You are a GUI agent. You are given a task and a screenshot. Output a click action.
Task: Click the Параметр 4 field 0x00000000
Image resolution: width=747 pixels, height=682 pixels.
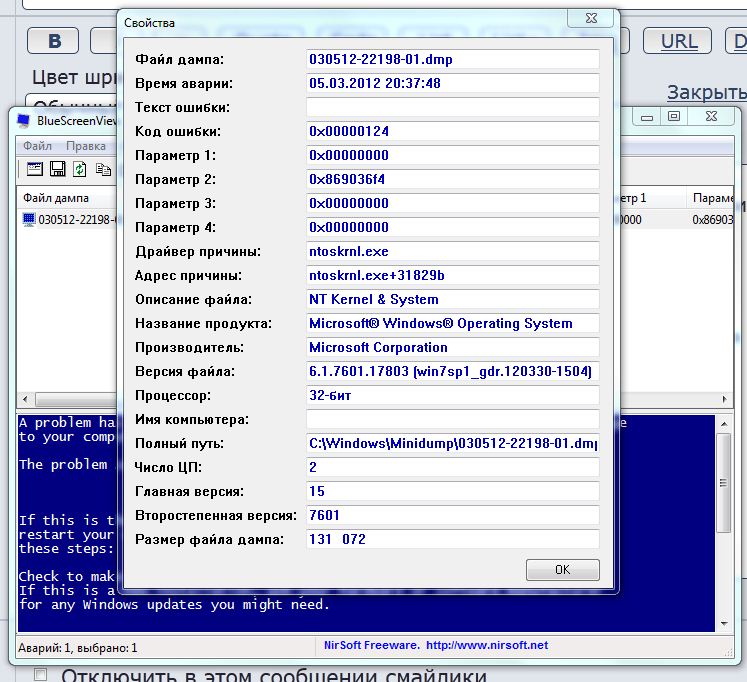point(453,227)
